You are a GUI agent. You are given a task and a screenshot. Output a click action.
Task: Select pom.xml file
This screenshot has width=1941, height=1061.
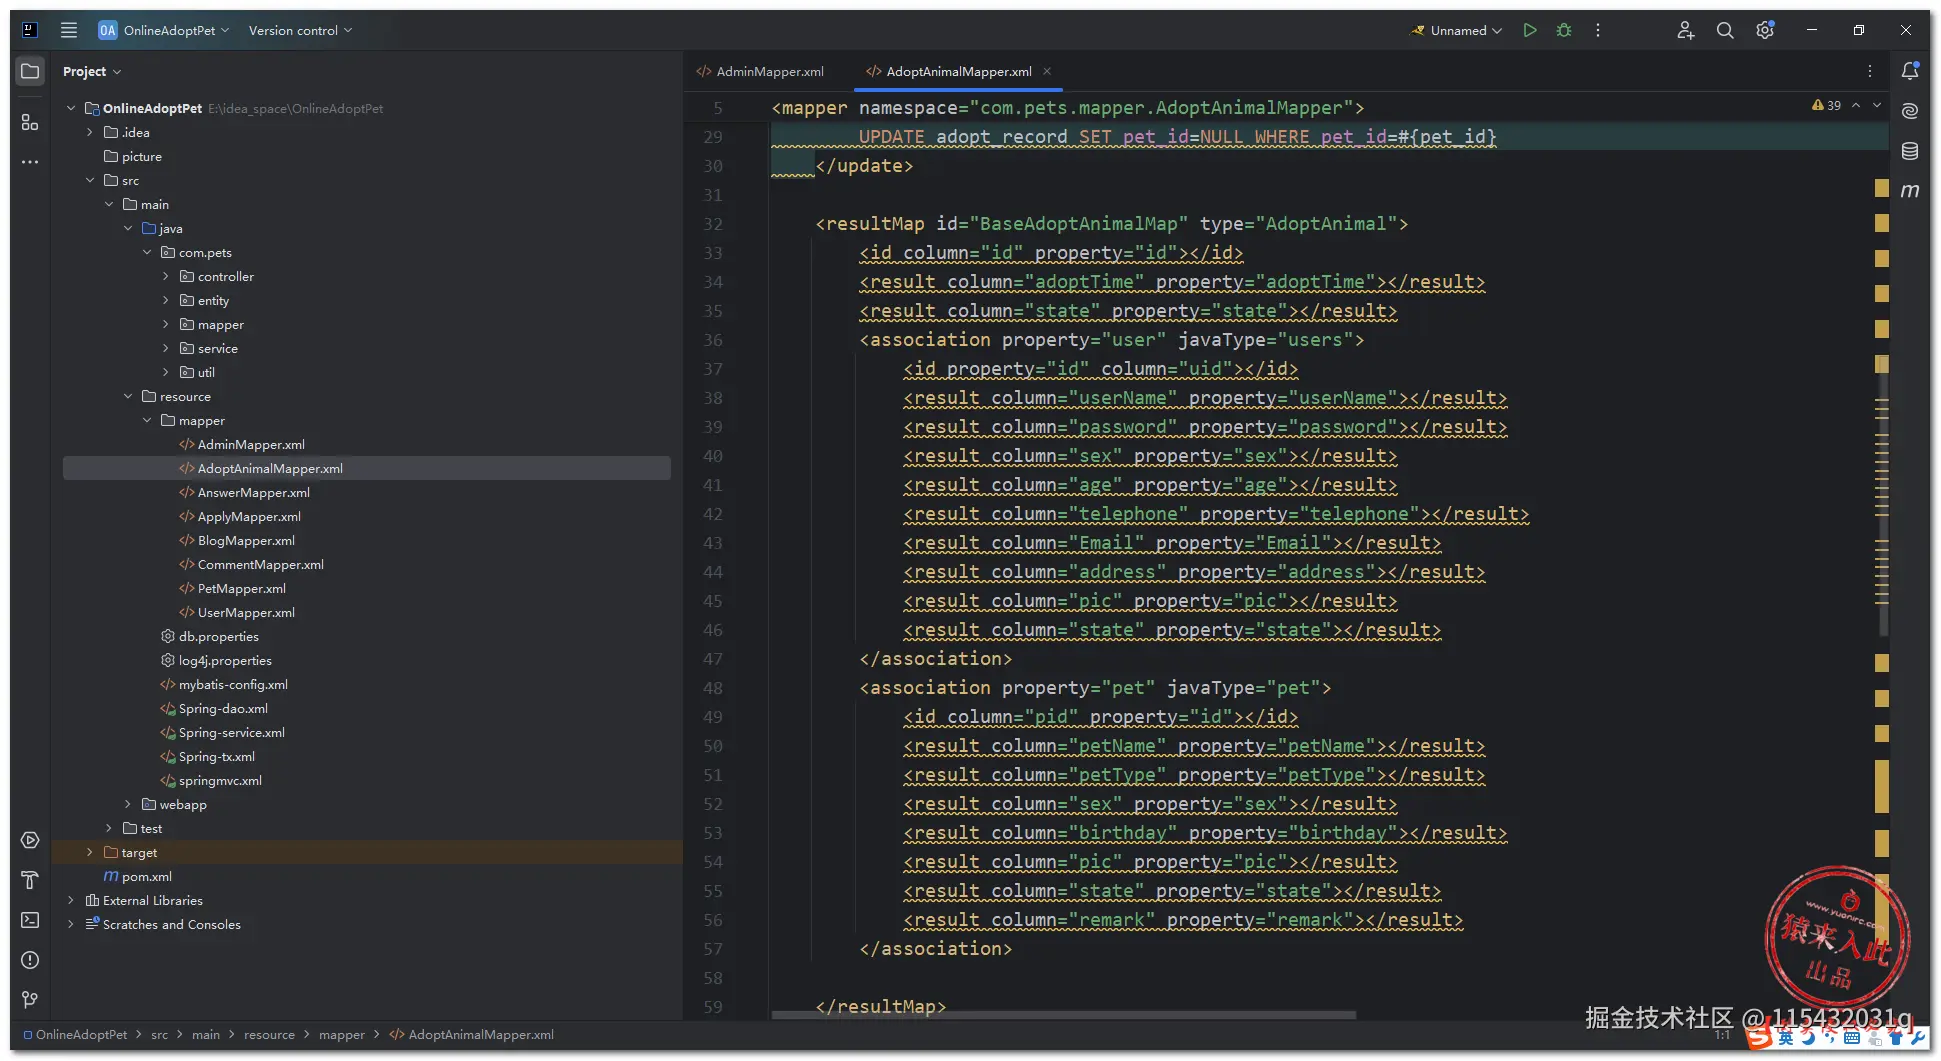point(146,876)
